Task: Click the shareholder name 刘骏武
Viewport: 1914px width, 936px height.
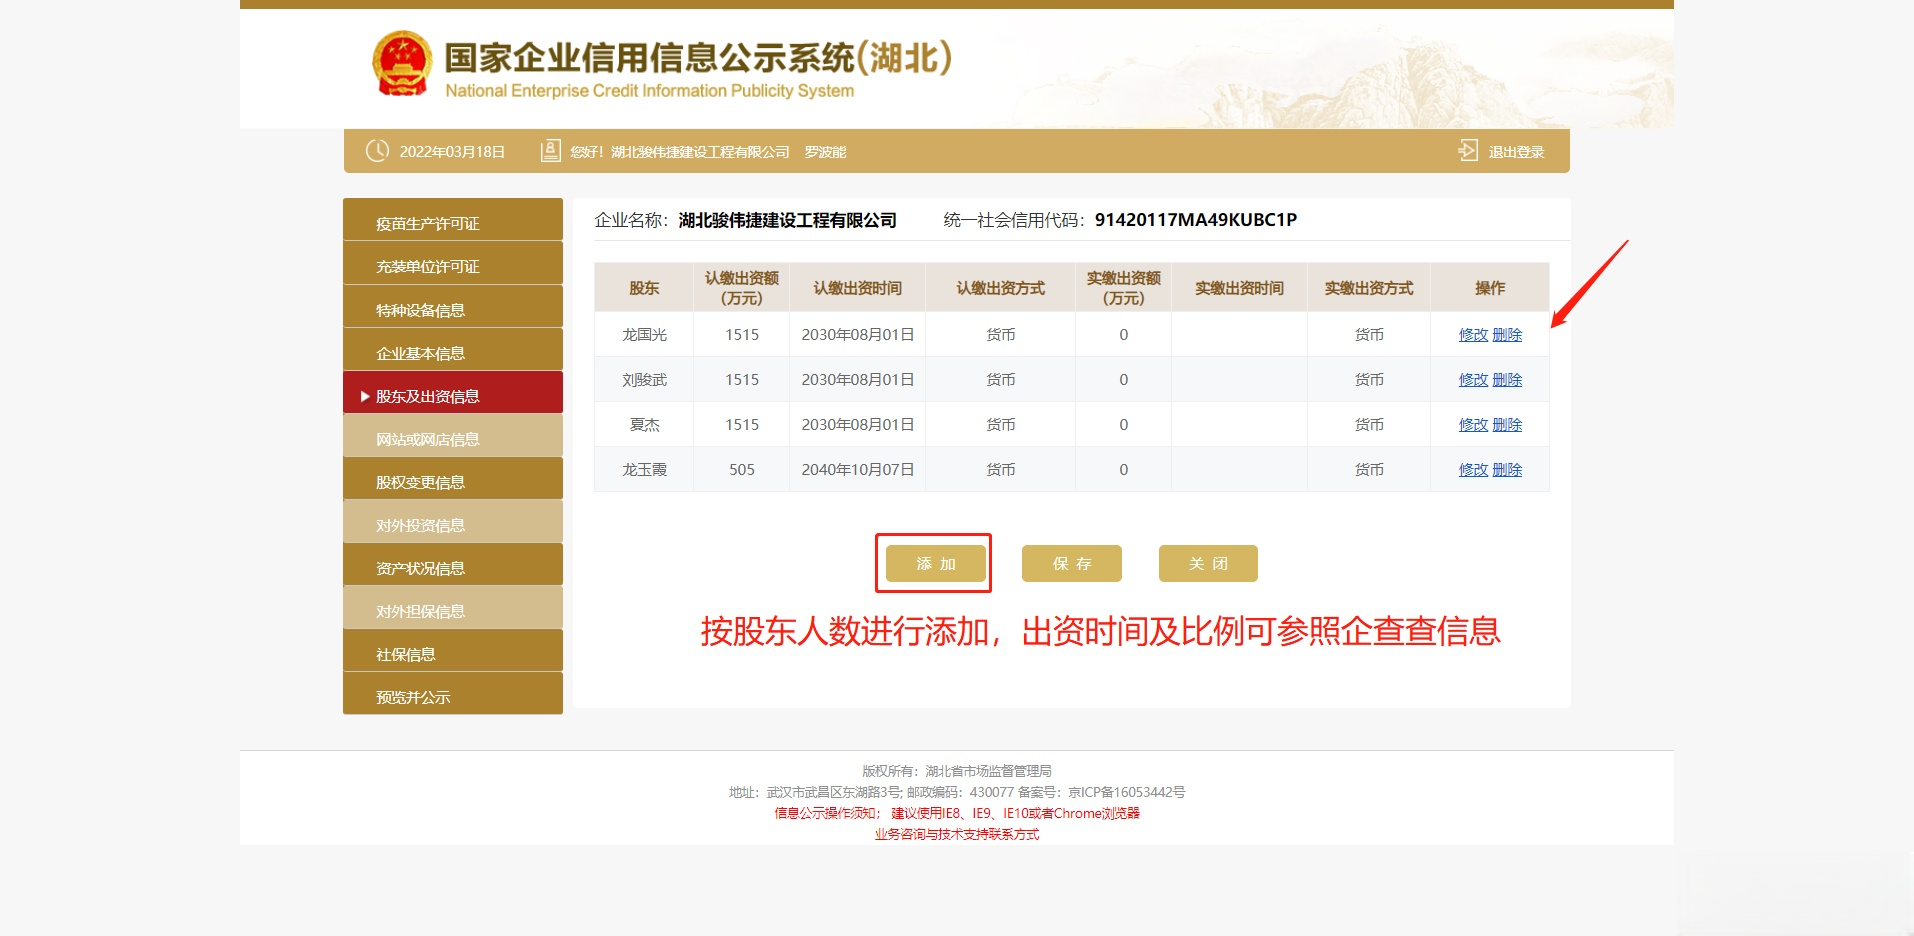Action: coord(644,380)
